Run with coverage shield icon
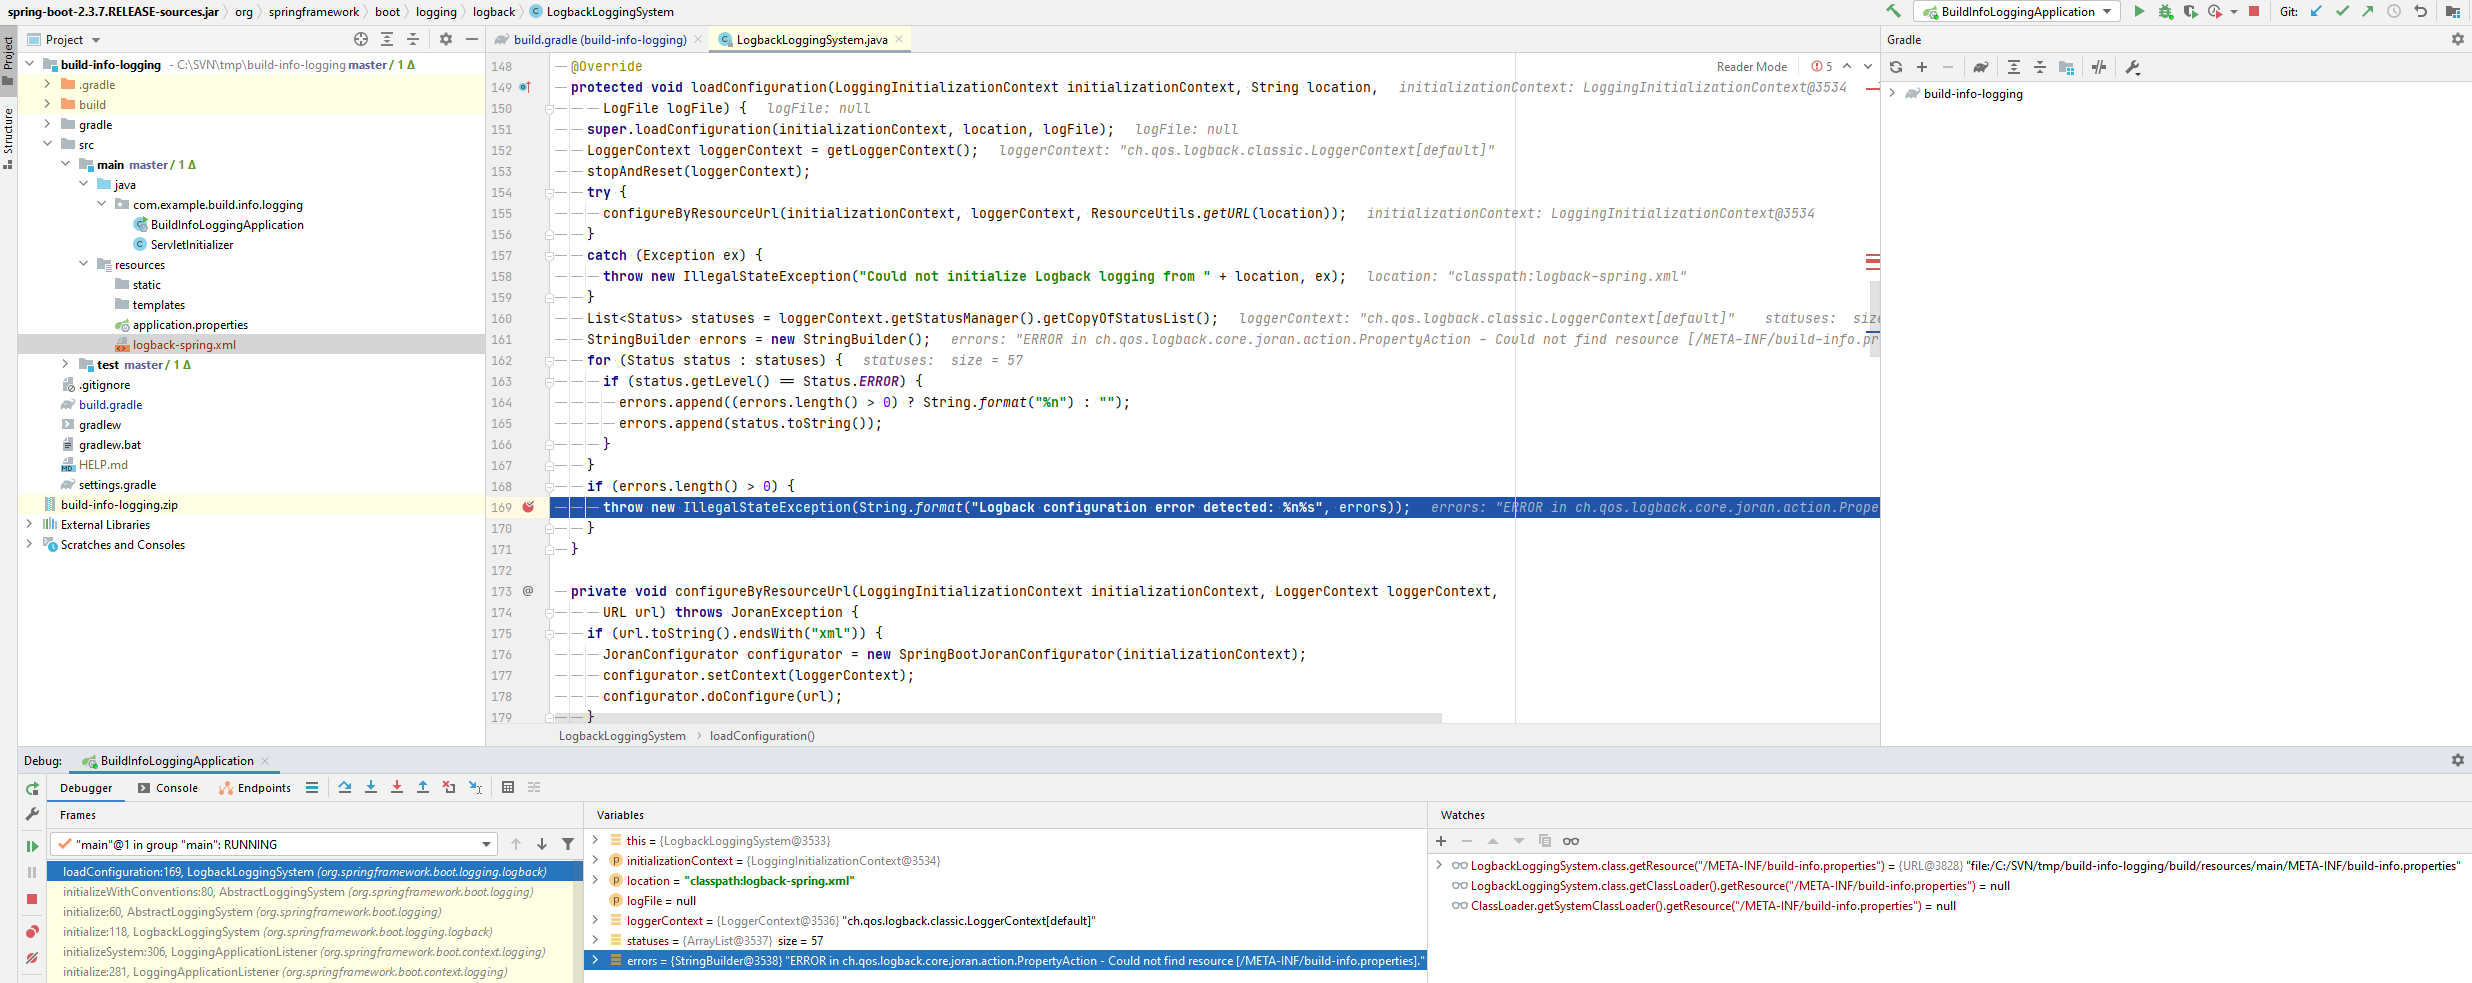This screenshot has width=2472, height=983. (2190, 11)
